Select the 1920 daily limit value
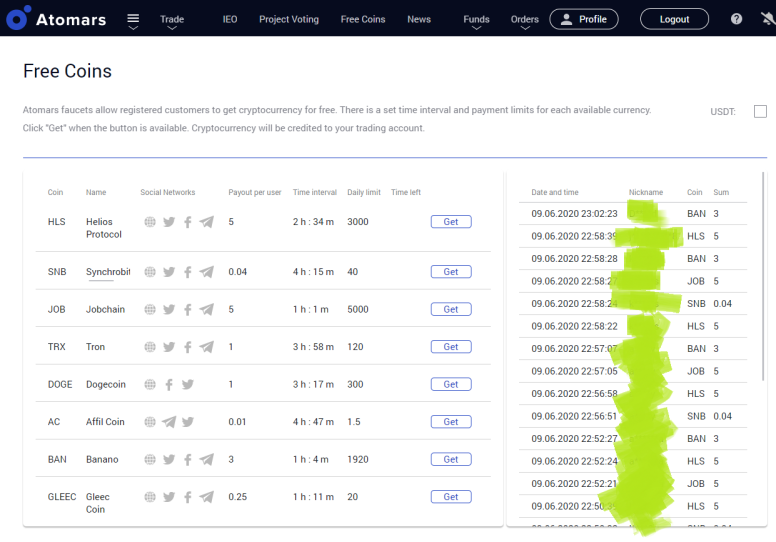 pyautogui.click(x=358, y=459)
